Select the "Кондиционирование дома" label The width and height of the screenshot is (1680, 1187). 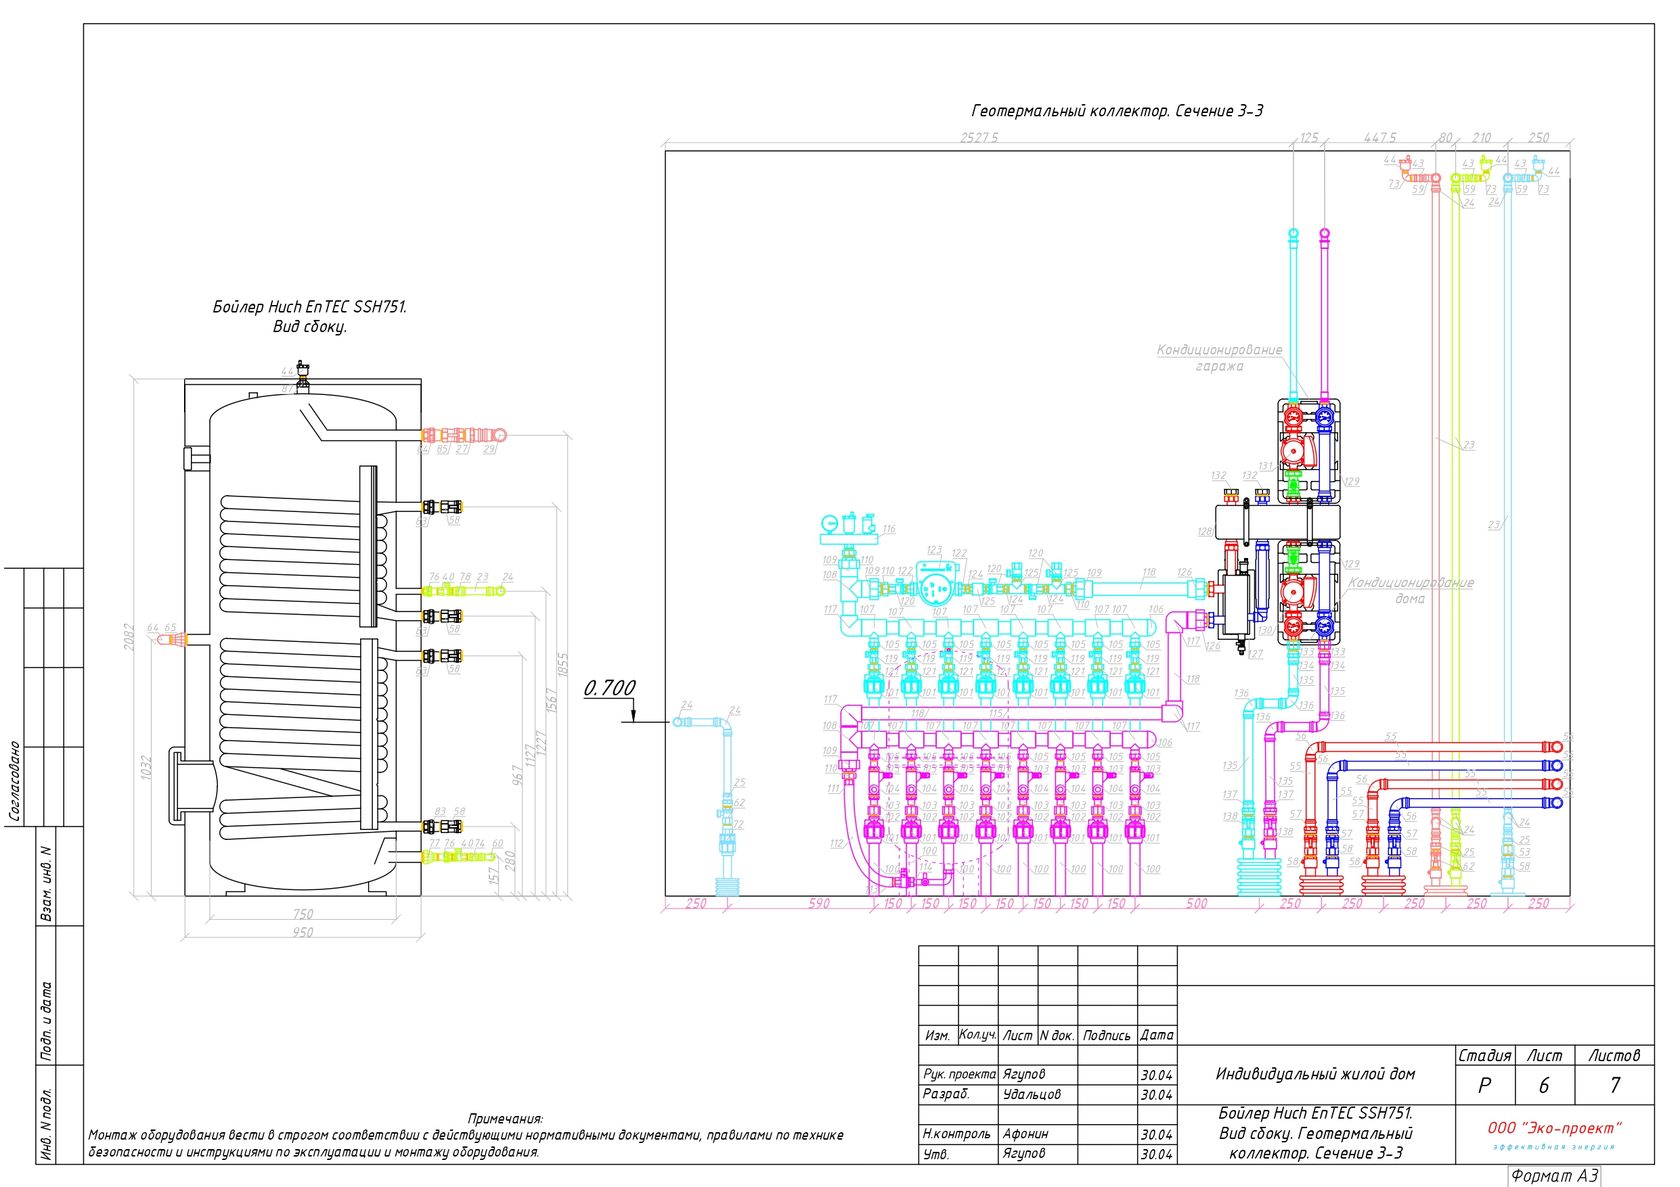click(x=1410, y=590)
